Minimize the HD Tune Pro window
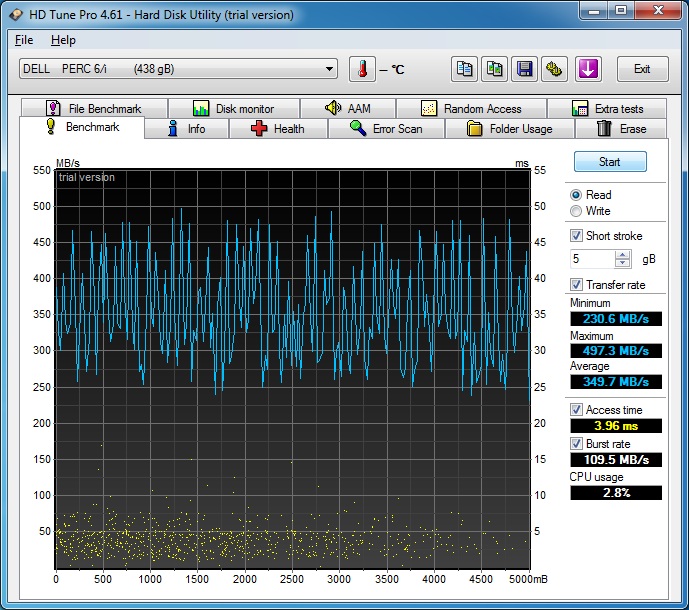Viewport: 689px width, 610px height. pyautogui.click(x=594, y=10)
